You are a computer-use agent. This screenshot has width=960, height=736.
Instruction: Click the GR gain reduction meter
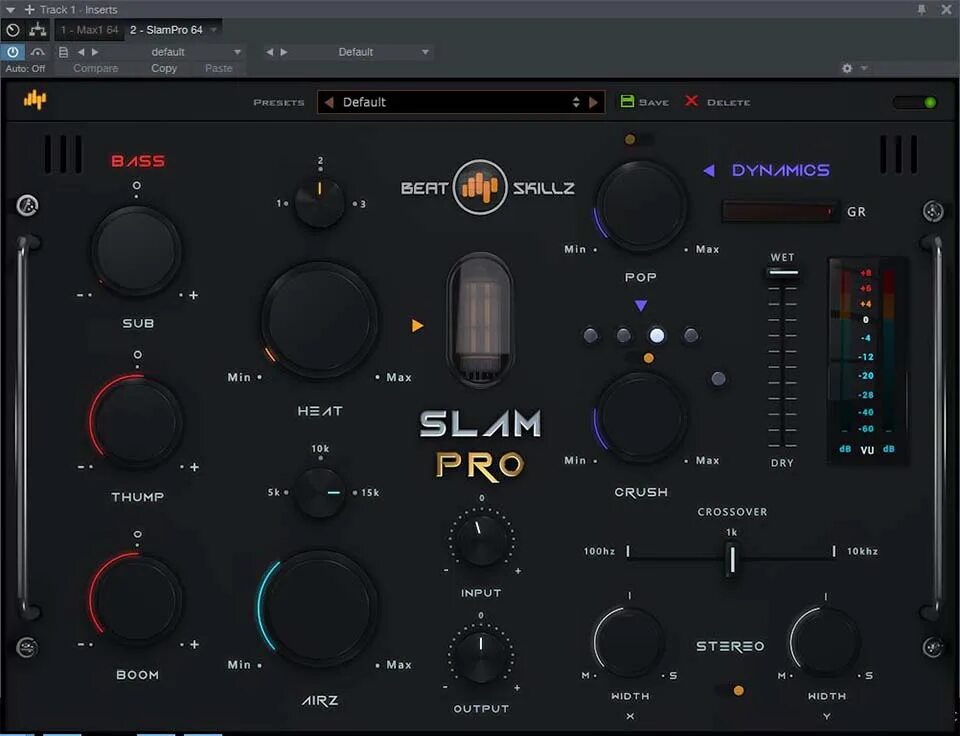[779, 212]
